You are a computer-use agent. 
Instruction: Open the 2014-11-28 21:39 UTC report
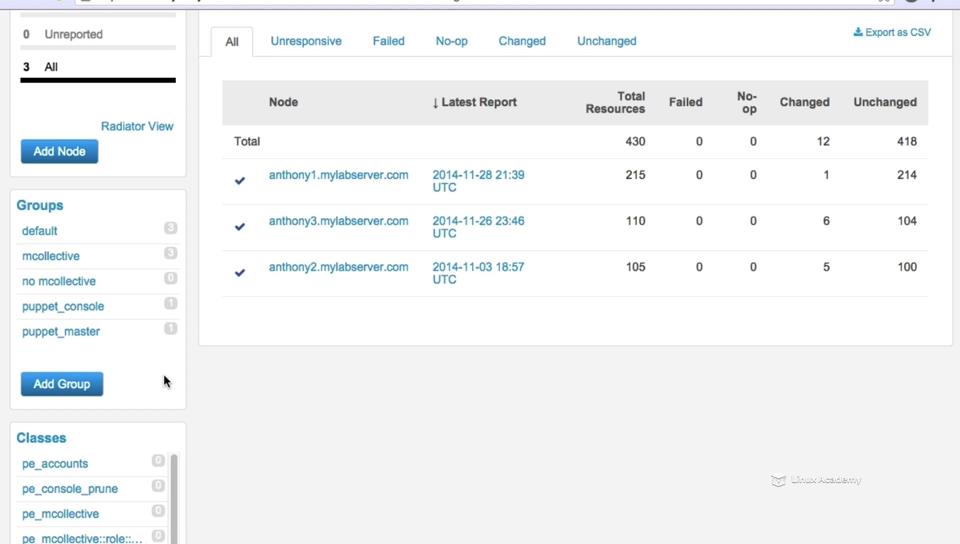pos(478,181)
